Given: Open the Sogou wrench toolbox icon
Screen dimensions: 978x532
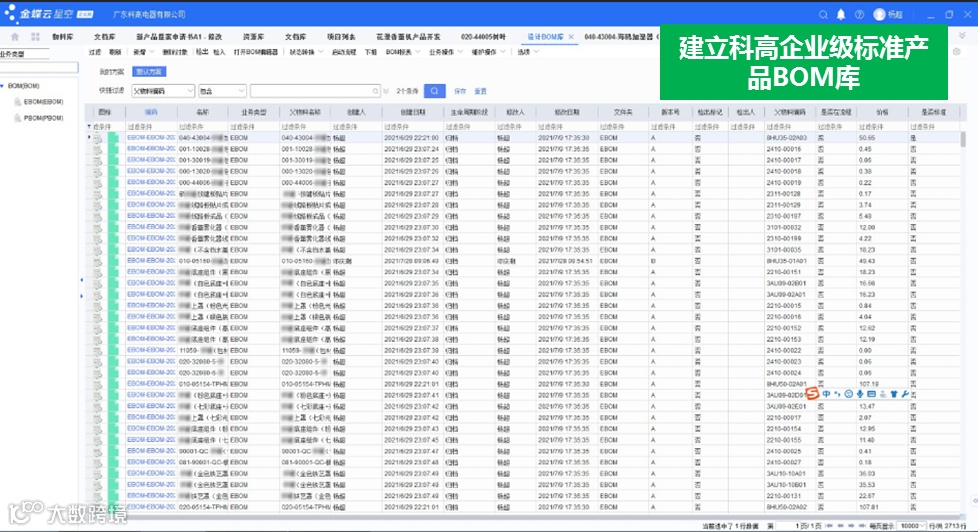Looking at the screenshot, I should coord(905,394).
